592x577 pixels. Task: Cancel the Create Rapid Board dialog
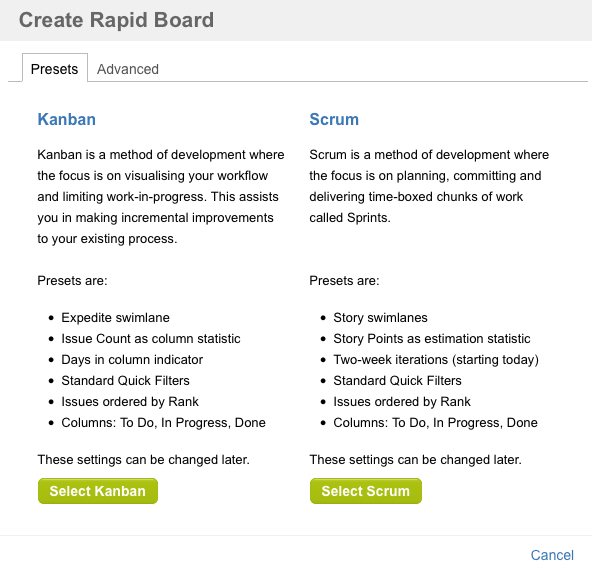552,555
